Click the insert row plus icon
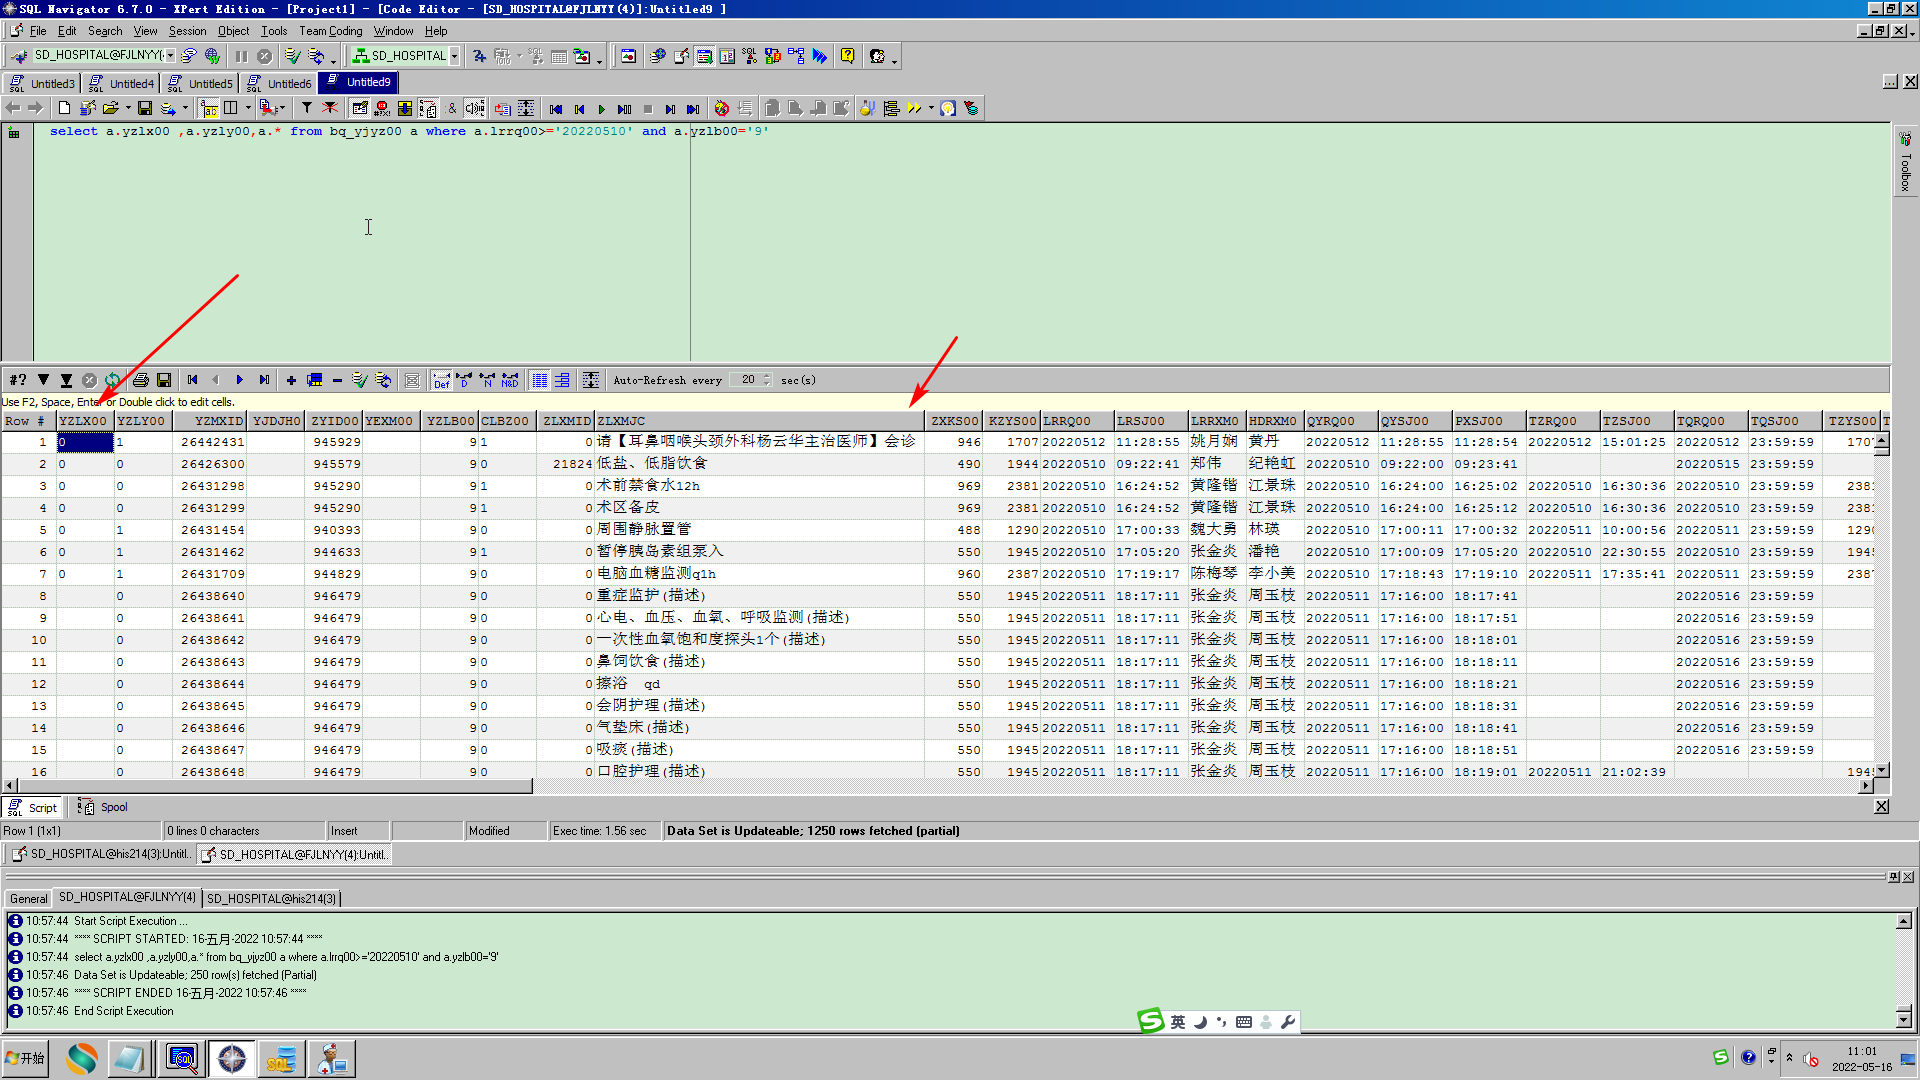This screenshot has width=1920, height=1080. [x=291, y=380]
